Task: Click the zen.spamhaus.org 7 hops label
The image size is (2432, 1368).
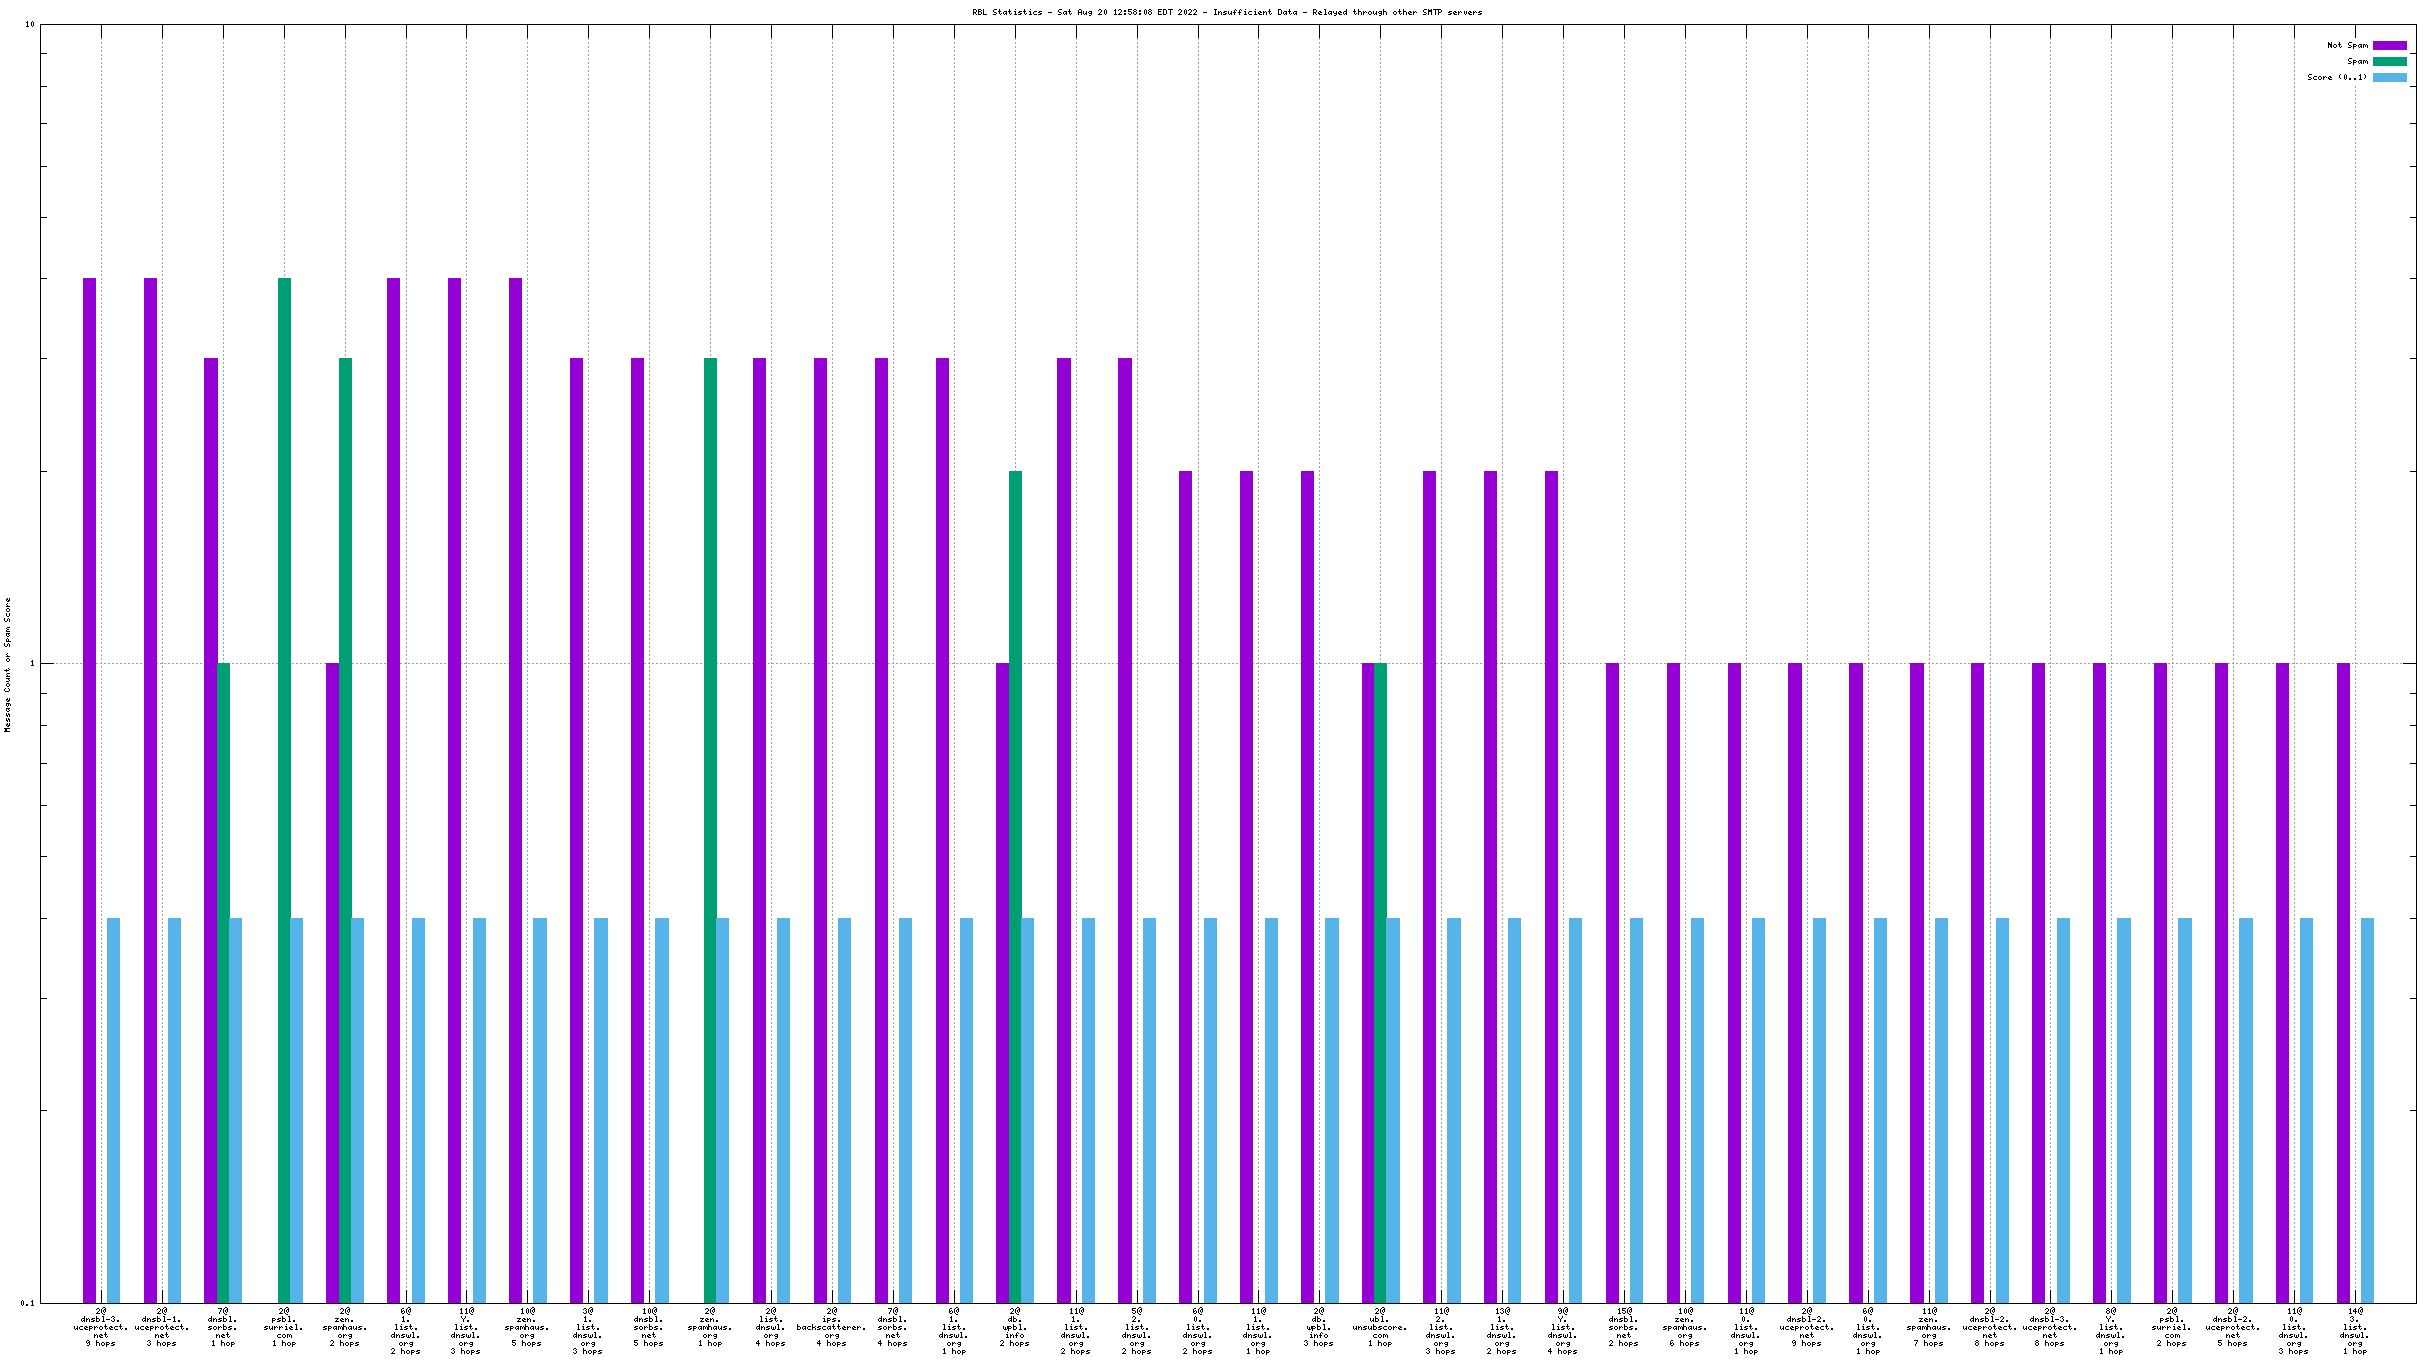Action: click(1928, 1327)
